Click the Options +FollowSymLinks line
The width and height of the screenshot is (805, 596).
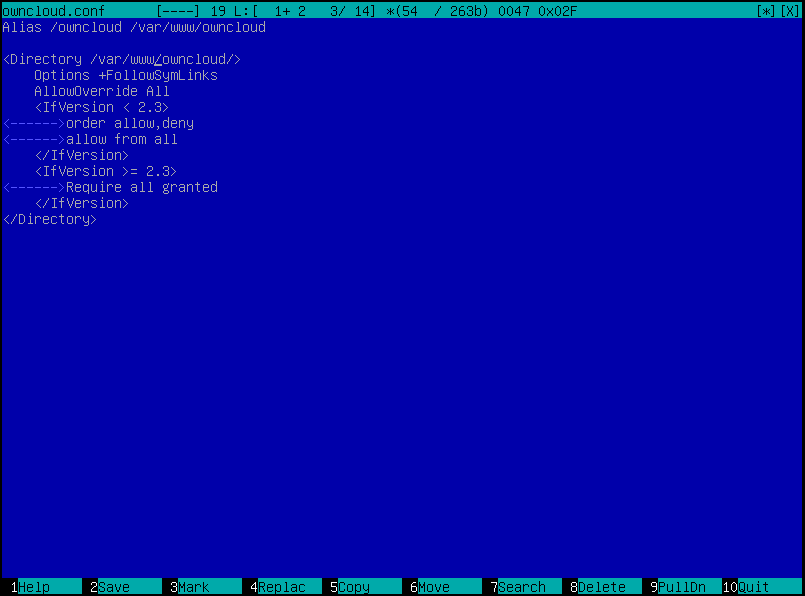[126, 75]
